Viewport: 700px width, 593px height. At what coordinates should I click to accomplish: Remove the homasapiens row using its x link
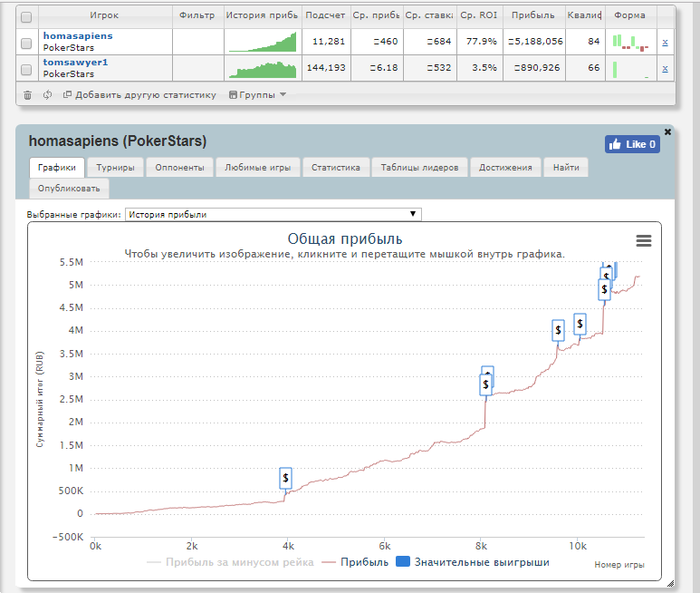[x=665, y=42]
